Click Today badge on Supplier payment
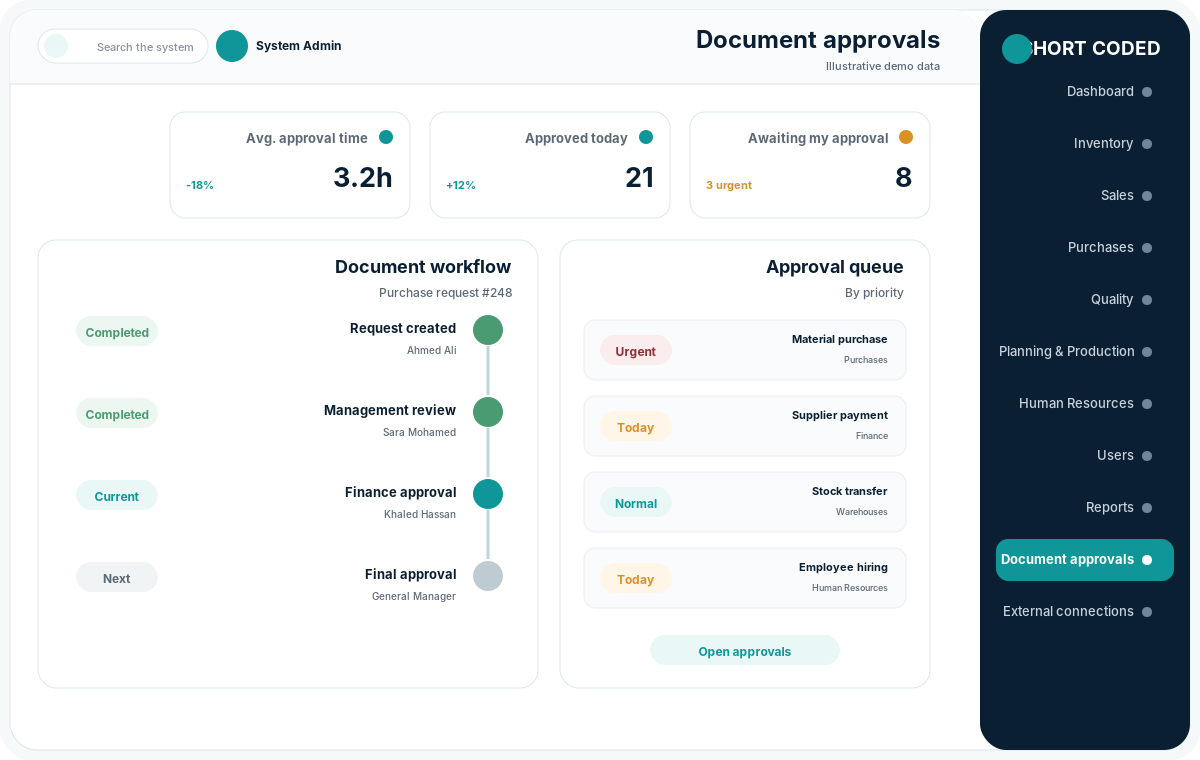This screenshot has width=1200, height=760. click(636, 427)
